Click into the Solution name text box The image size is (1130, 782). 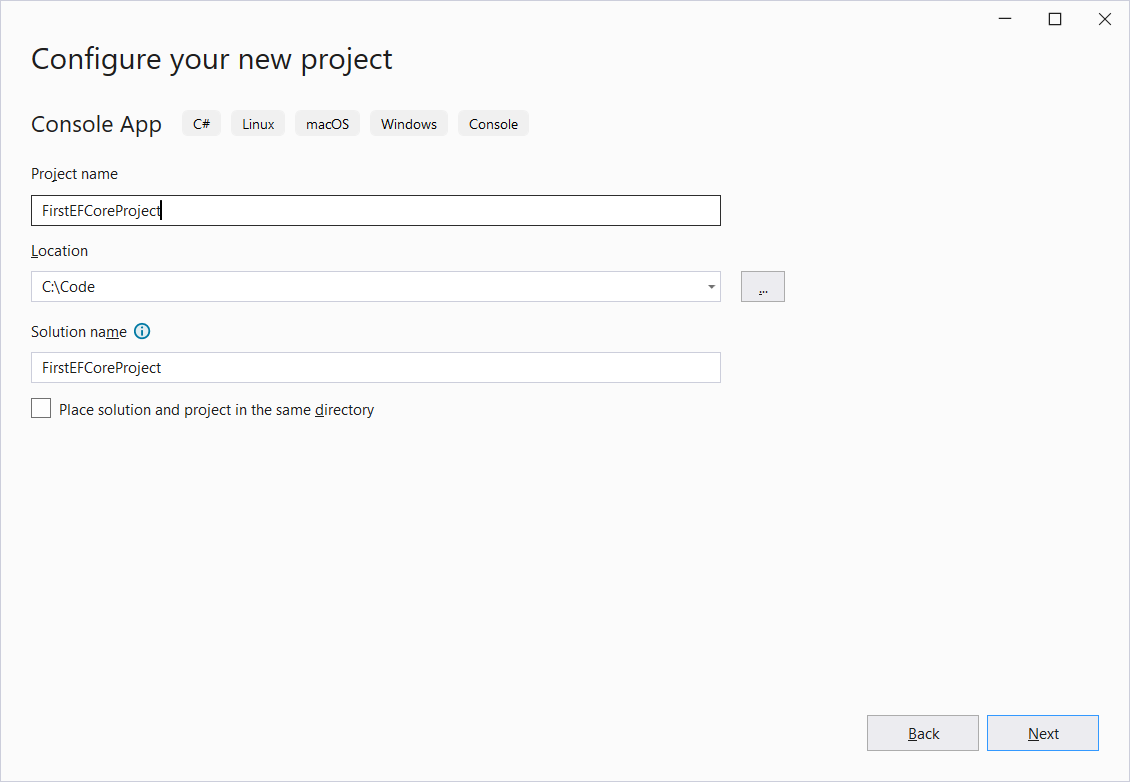pos(375,368)
